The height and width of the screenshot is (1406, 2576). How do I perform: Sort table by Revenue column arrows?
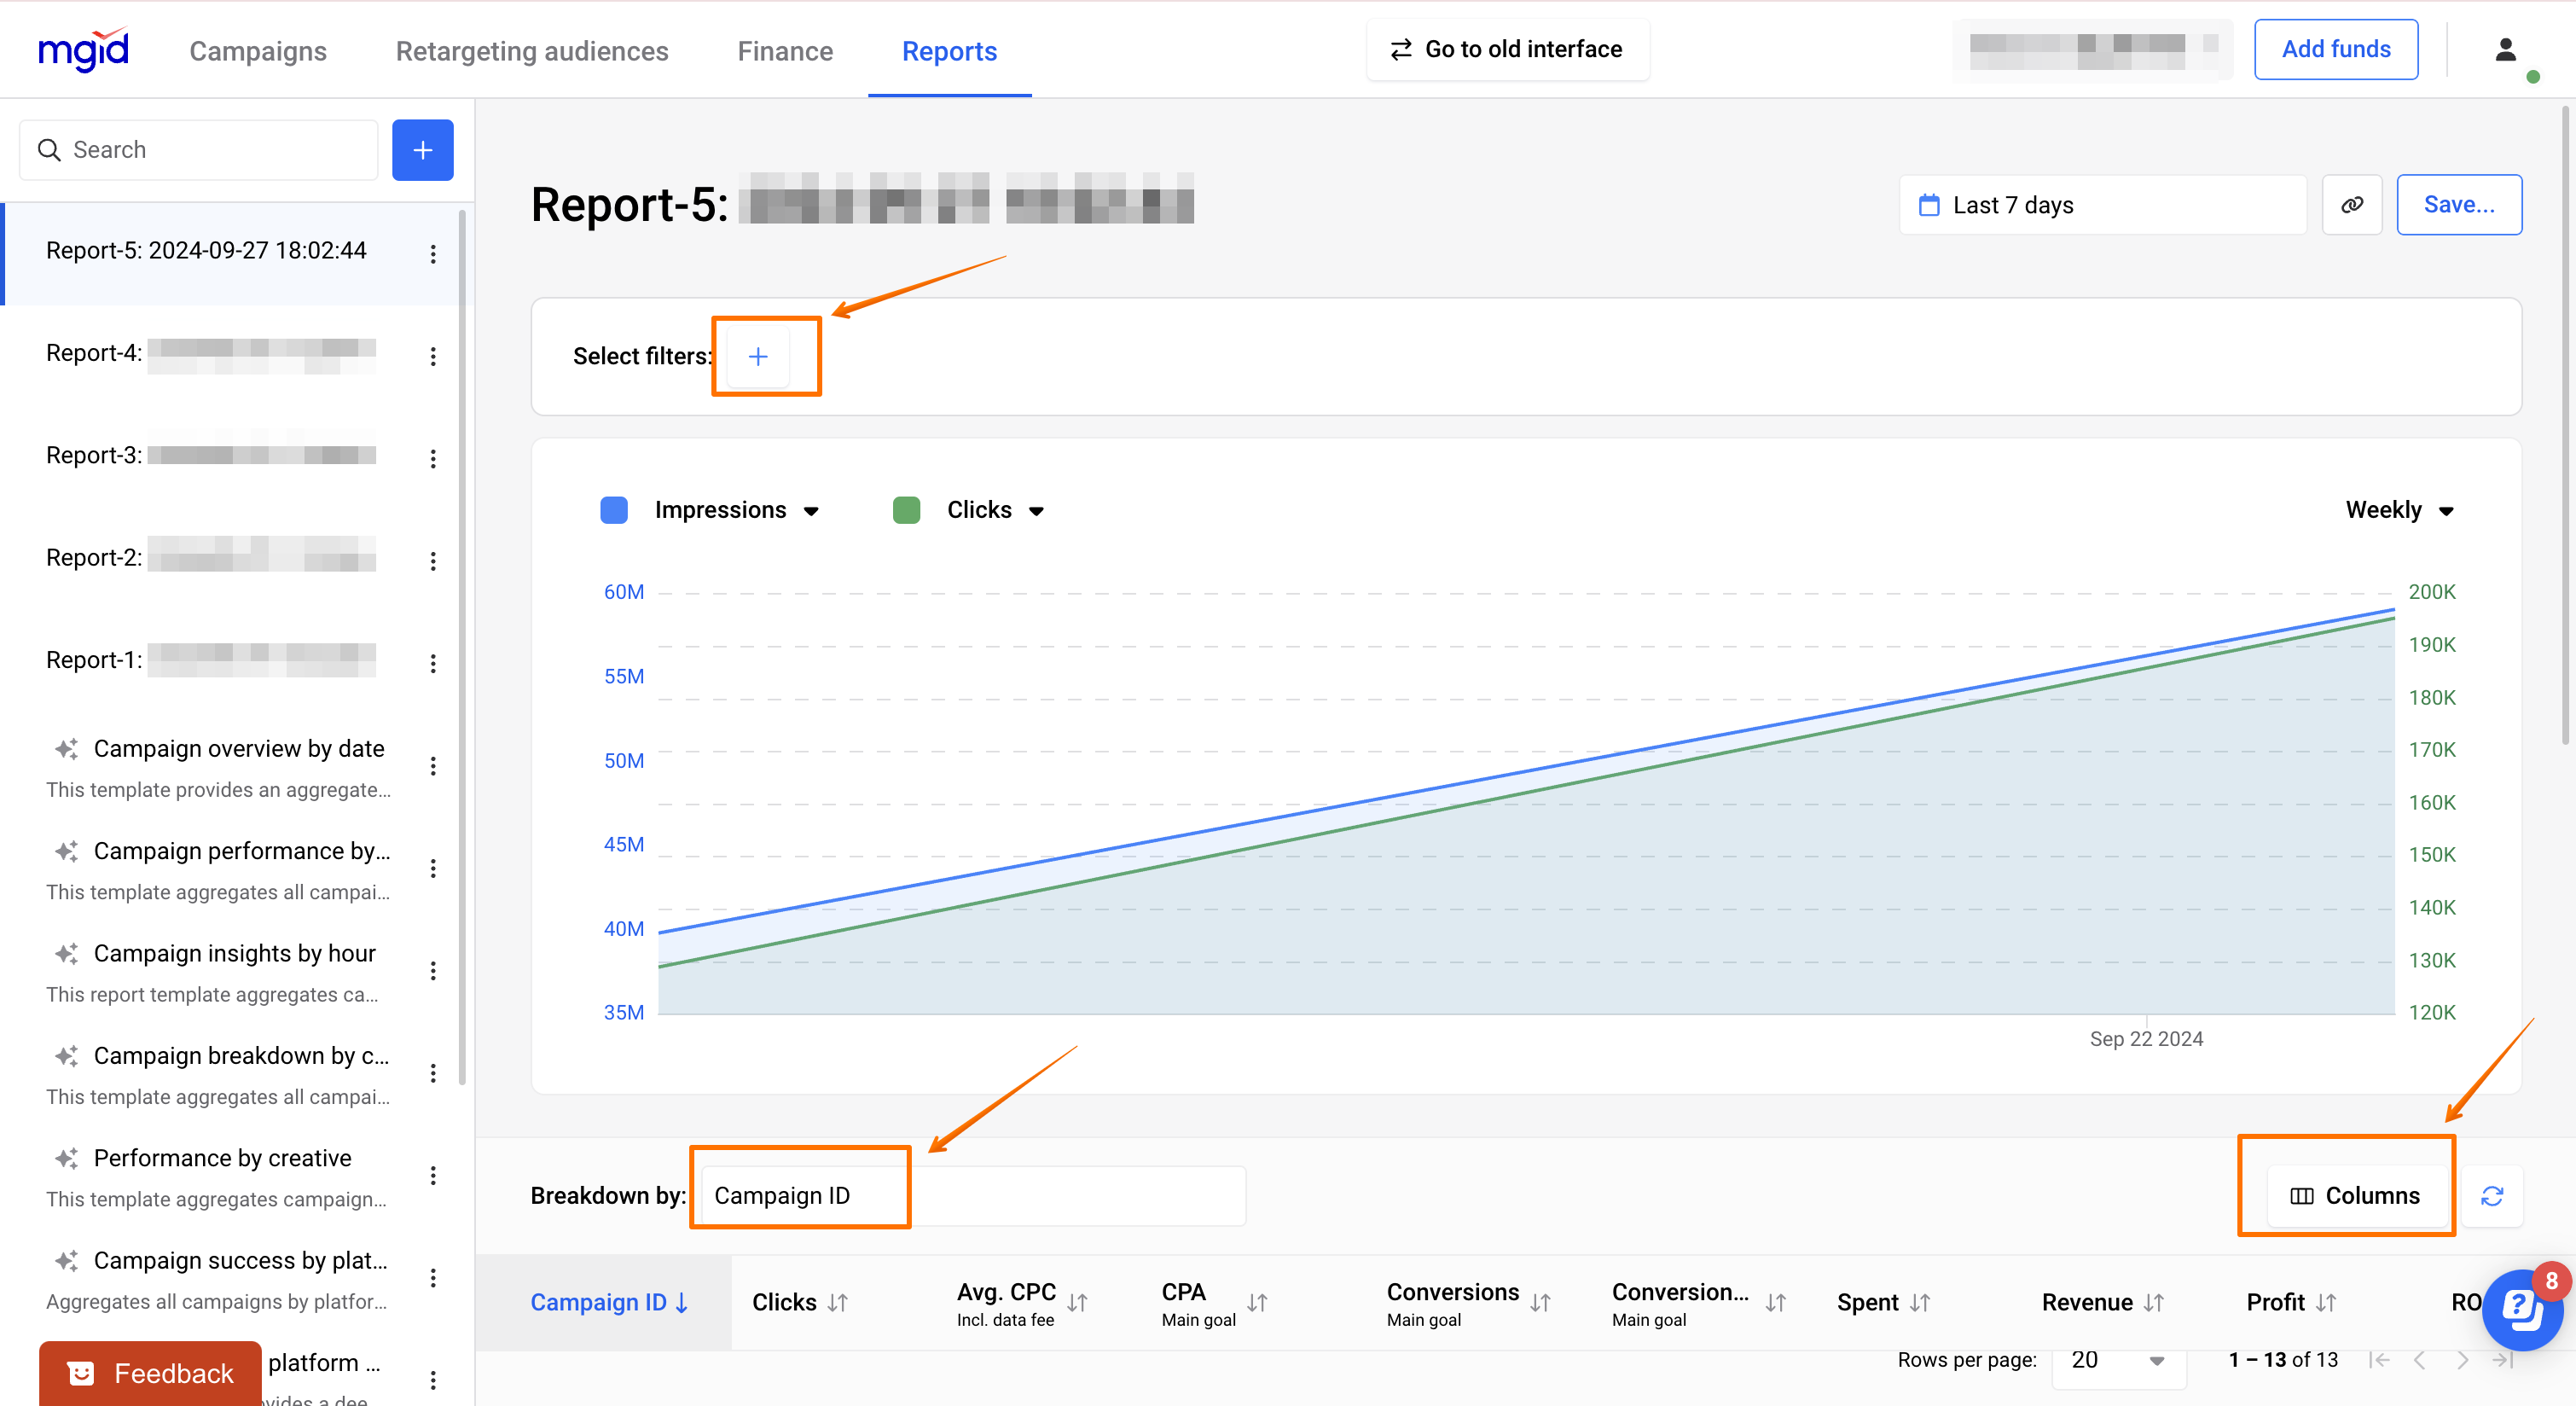2153,1303
